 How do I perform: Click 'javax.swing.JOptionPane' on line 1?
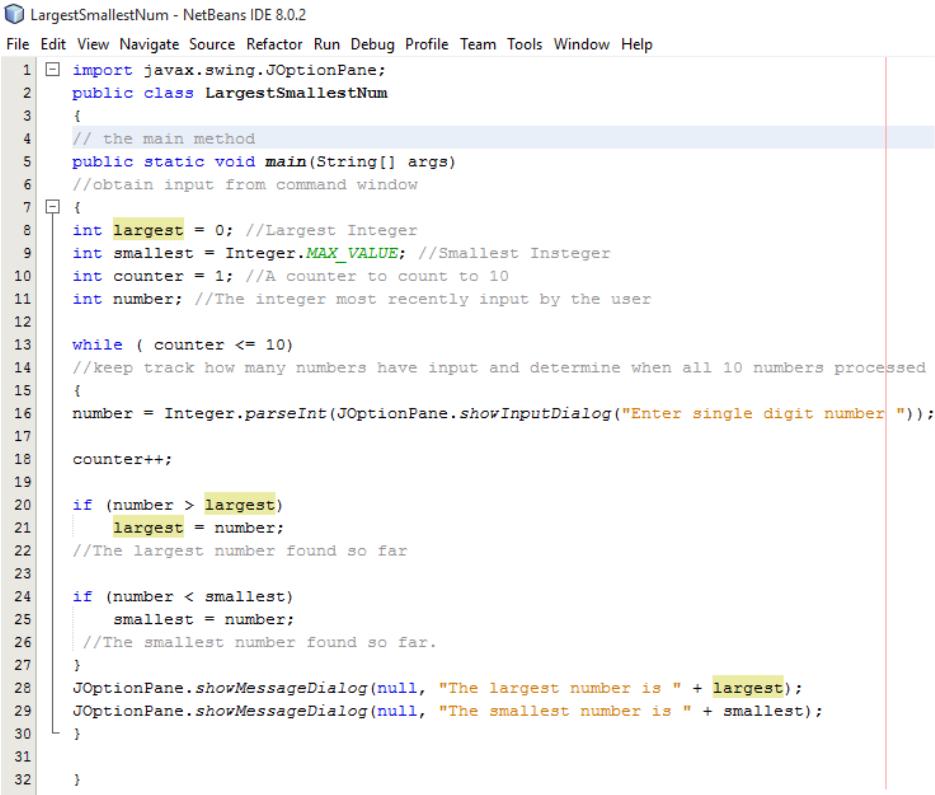pos(260,70)
